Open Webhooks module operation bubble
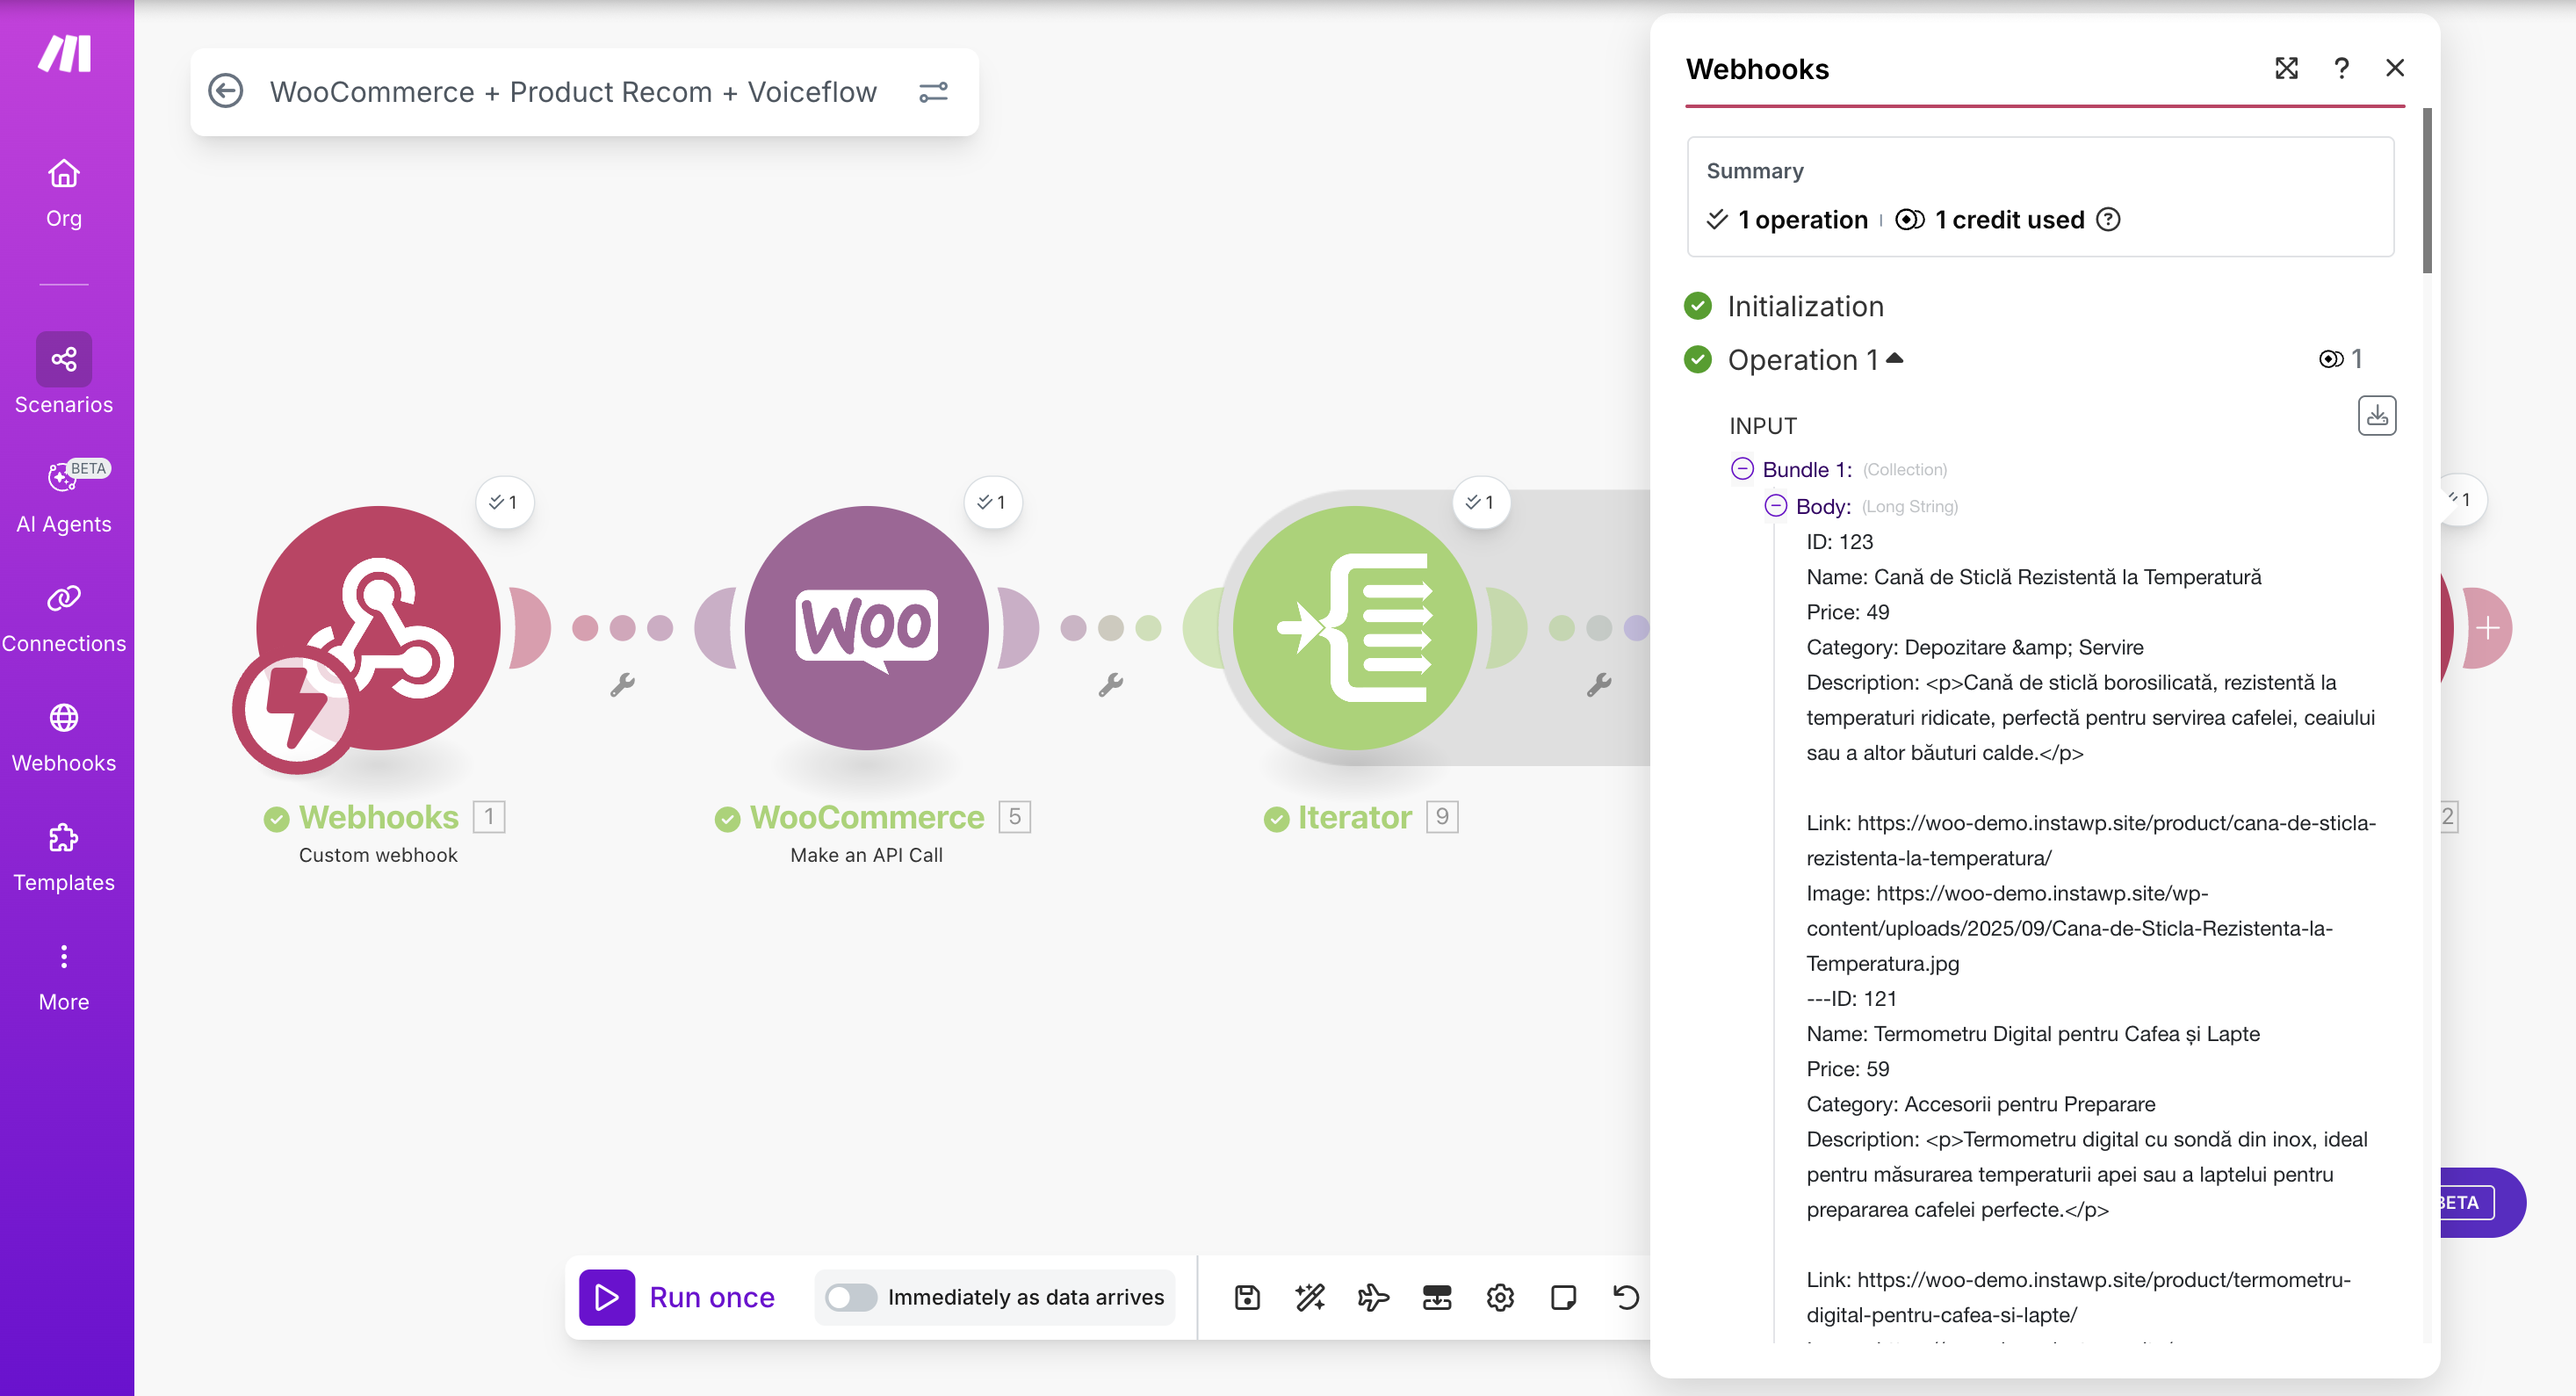Screen dimensions: 2576x1396 point(504,502)
